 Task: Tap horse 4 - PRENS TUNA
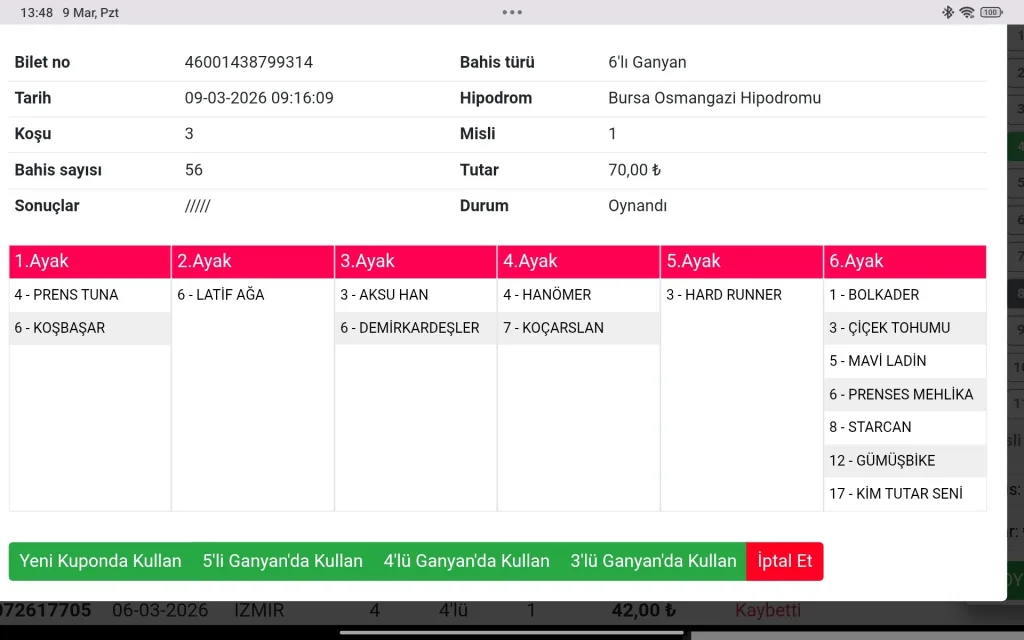point(66,295)
